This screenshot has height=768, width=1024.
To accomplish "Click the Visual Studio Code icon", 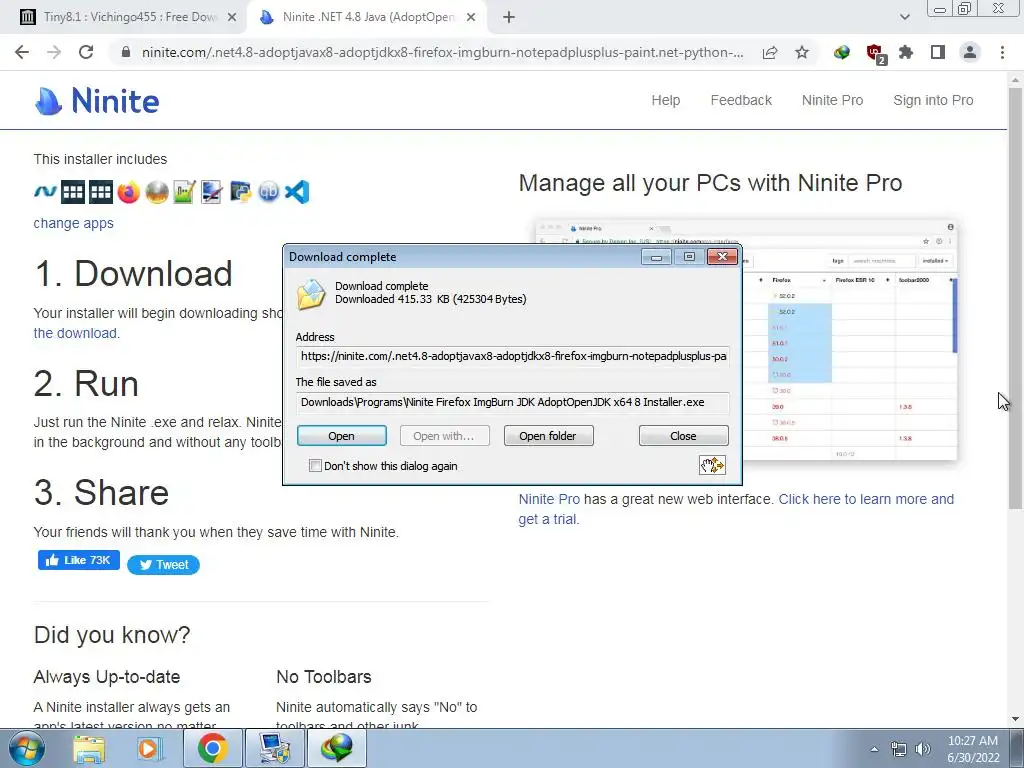I will 296,192.
